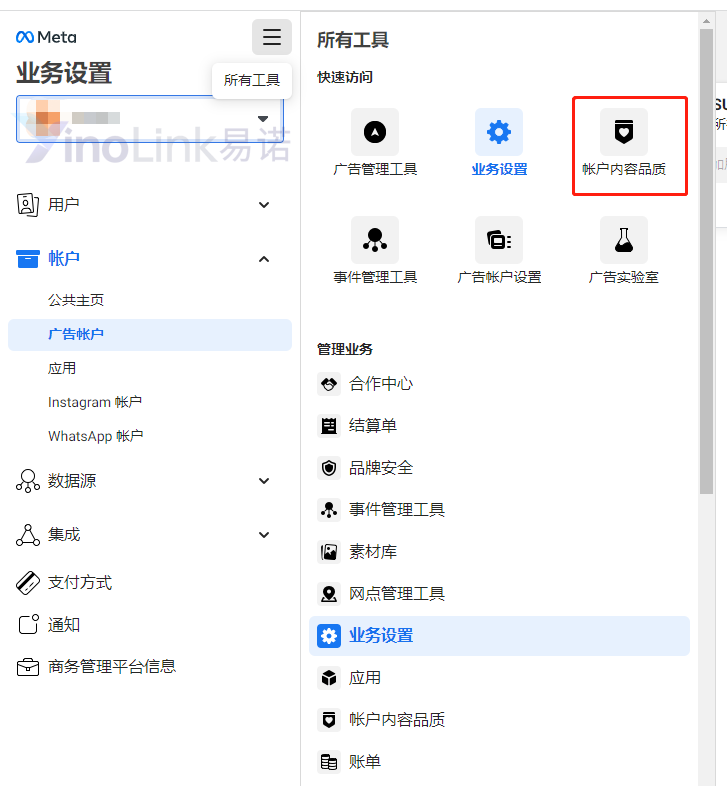Click 网点管理工具 link text
The image size is (727, 786).
(397, 594)
